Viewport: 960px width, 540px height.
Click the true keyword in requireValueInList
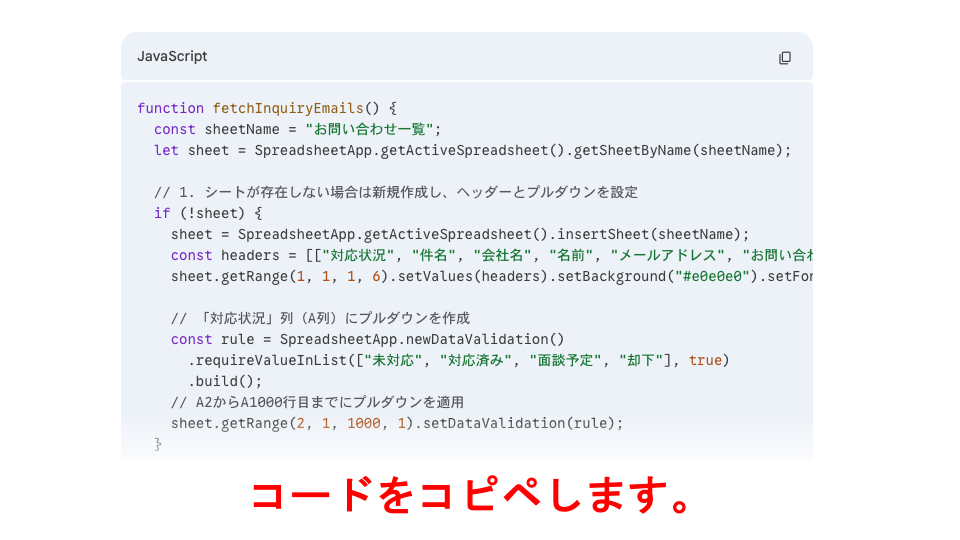point(705,361)
